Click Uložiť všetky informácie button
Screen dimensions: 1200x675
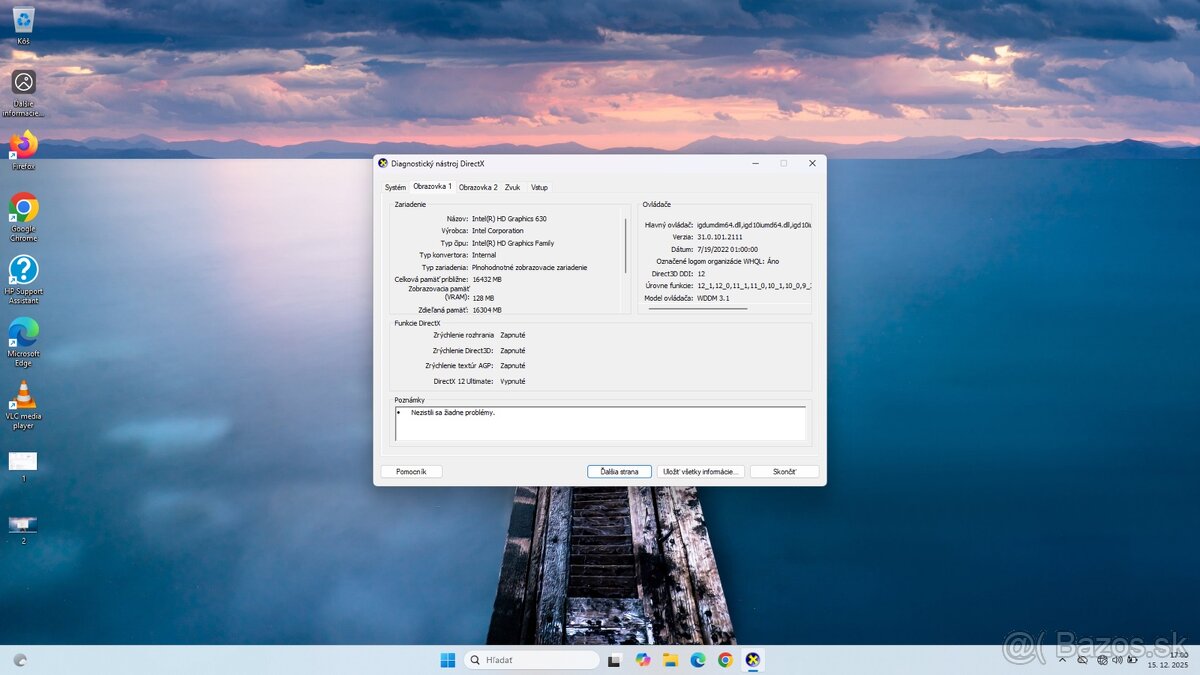(x=701, y=471)
